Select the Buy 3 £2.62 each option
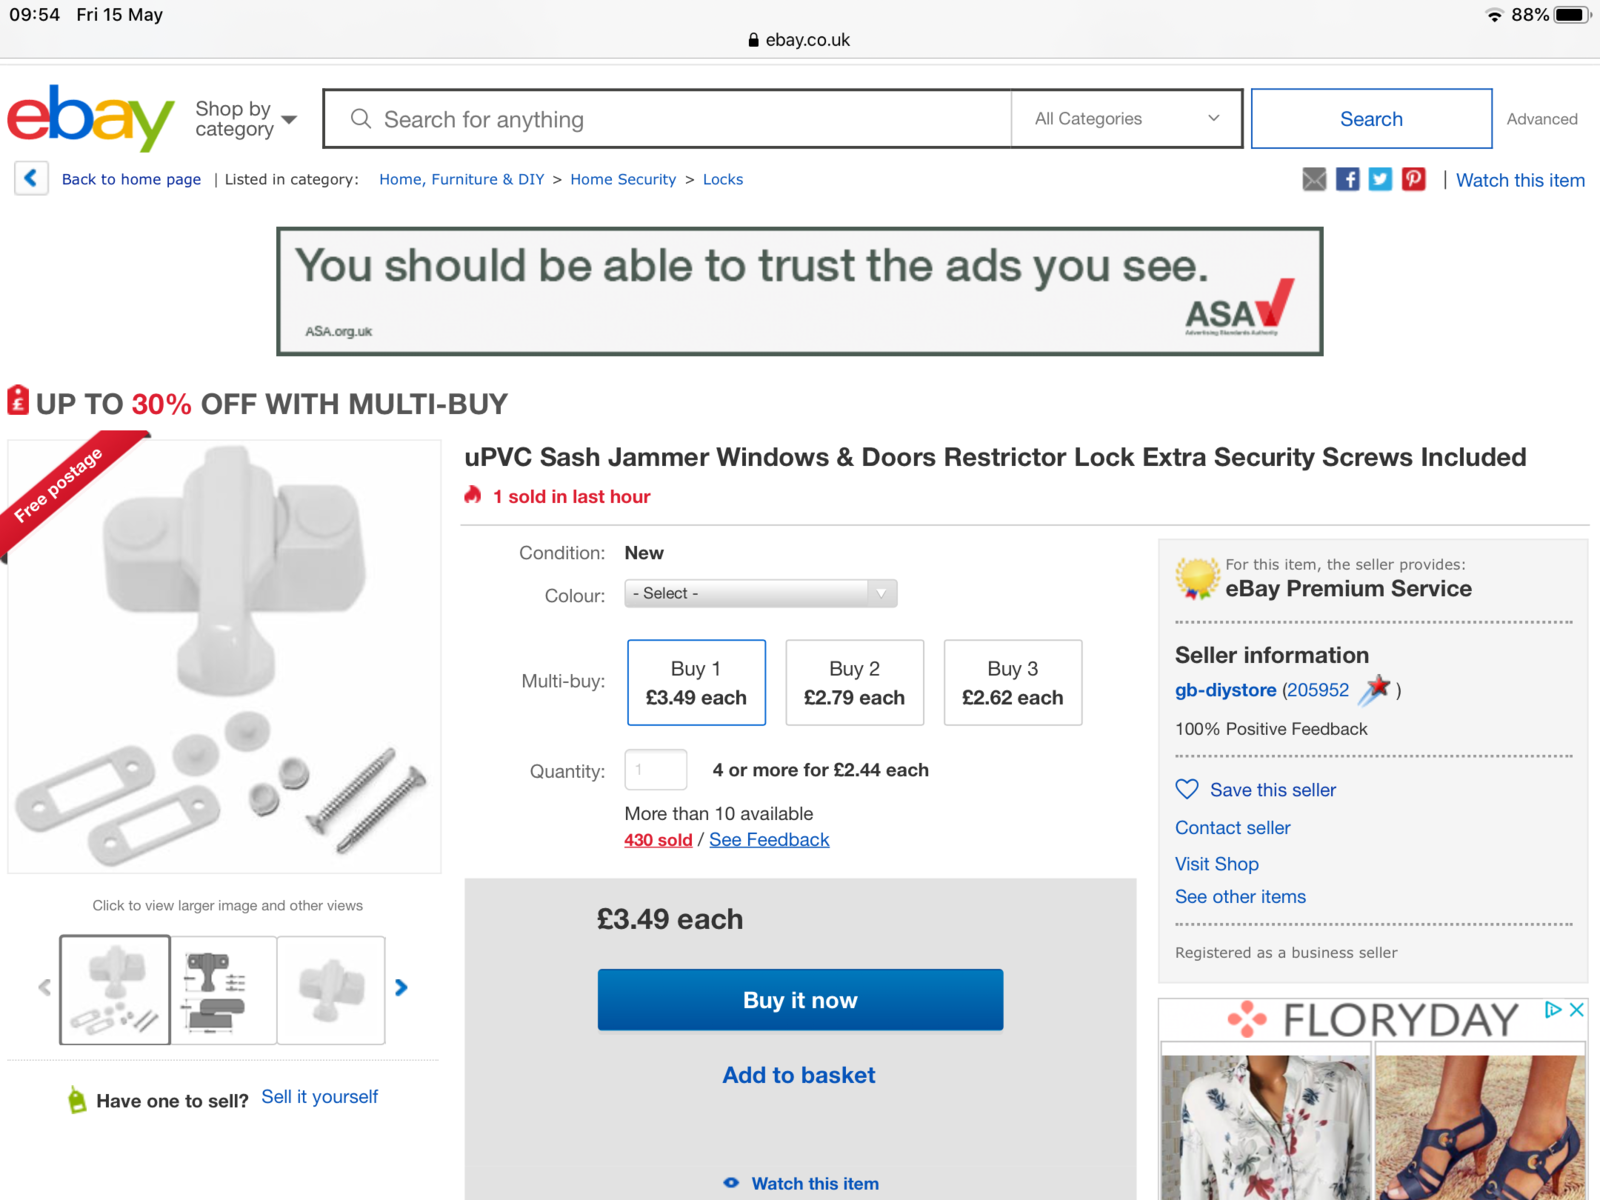The image size is (1600, 1200). (1013, 682)
